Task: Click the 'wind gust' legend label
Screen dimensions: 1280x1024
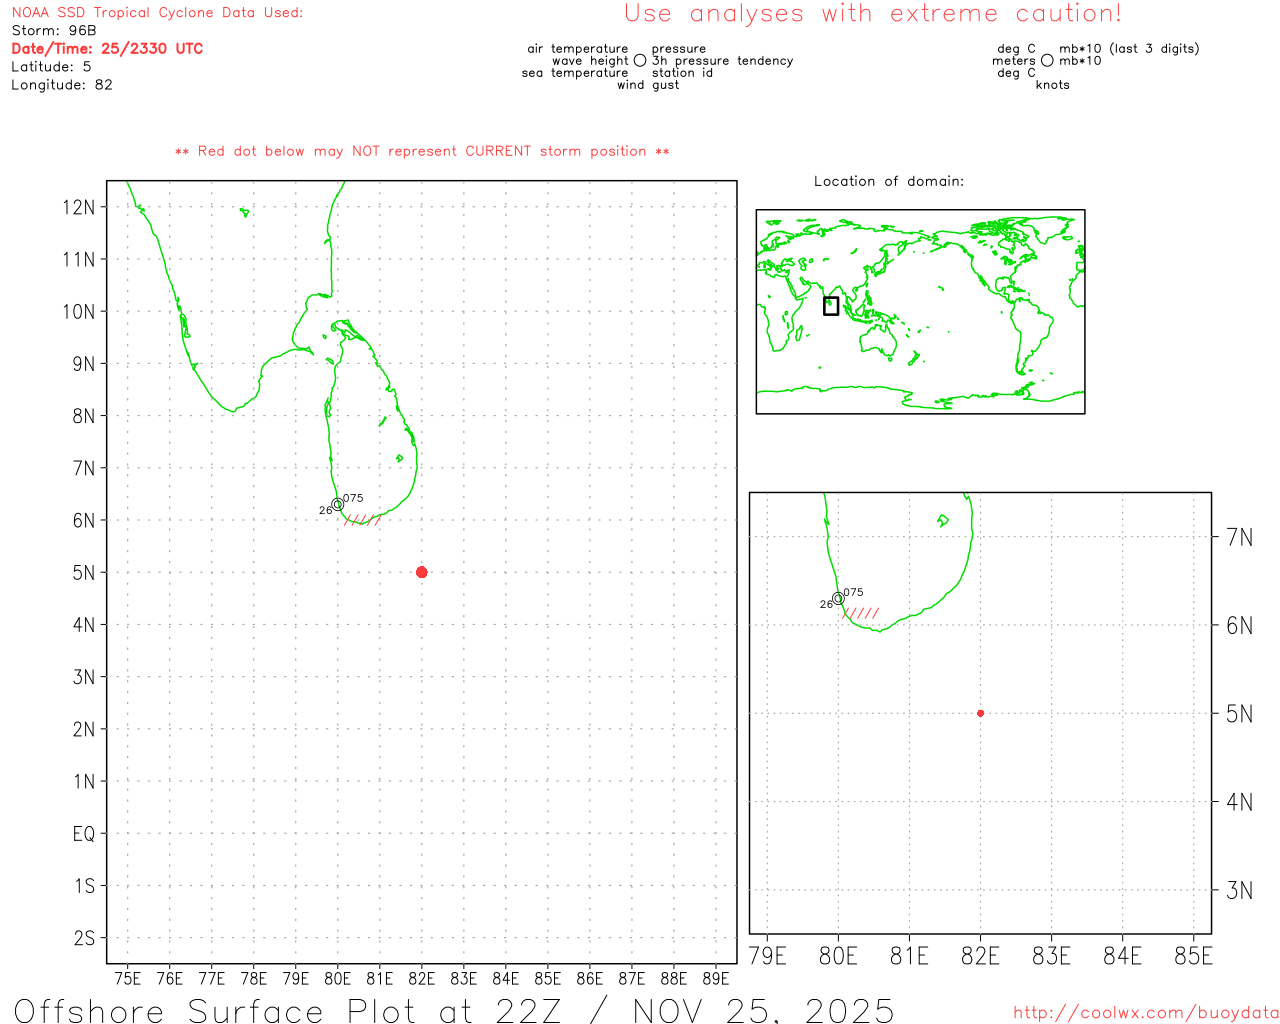Action: 648,85
